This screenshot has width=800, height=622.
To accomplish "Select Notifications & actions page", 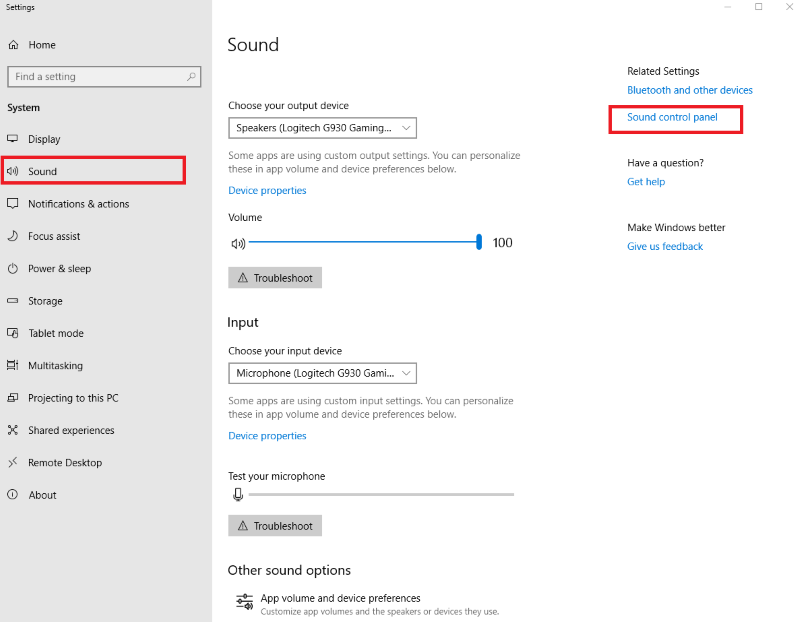I will (79, 204).
